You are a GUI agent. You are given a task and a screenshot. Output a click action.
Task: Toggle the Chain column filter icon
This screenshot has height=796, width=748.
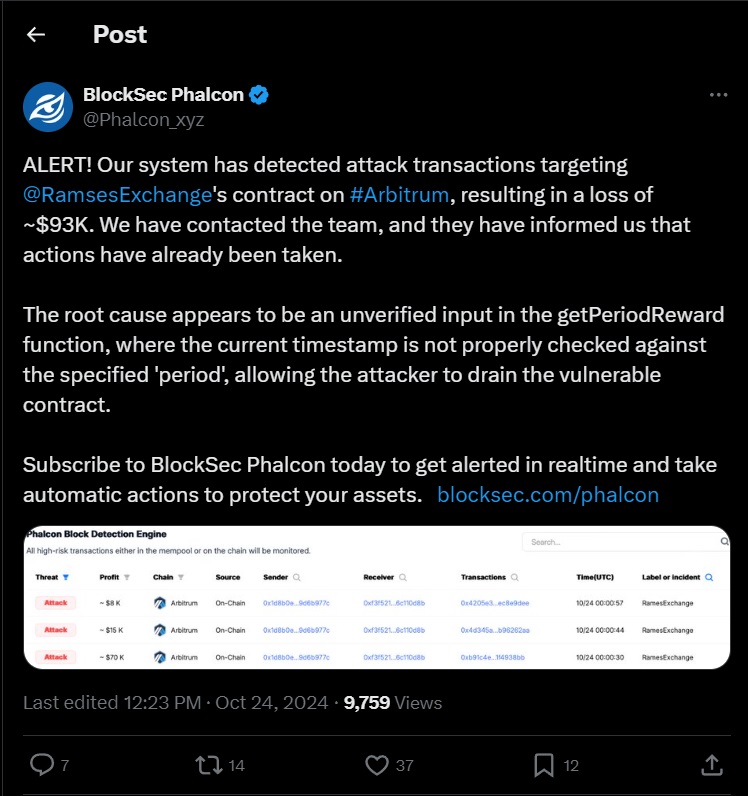click(x=181, y=577)
